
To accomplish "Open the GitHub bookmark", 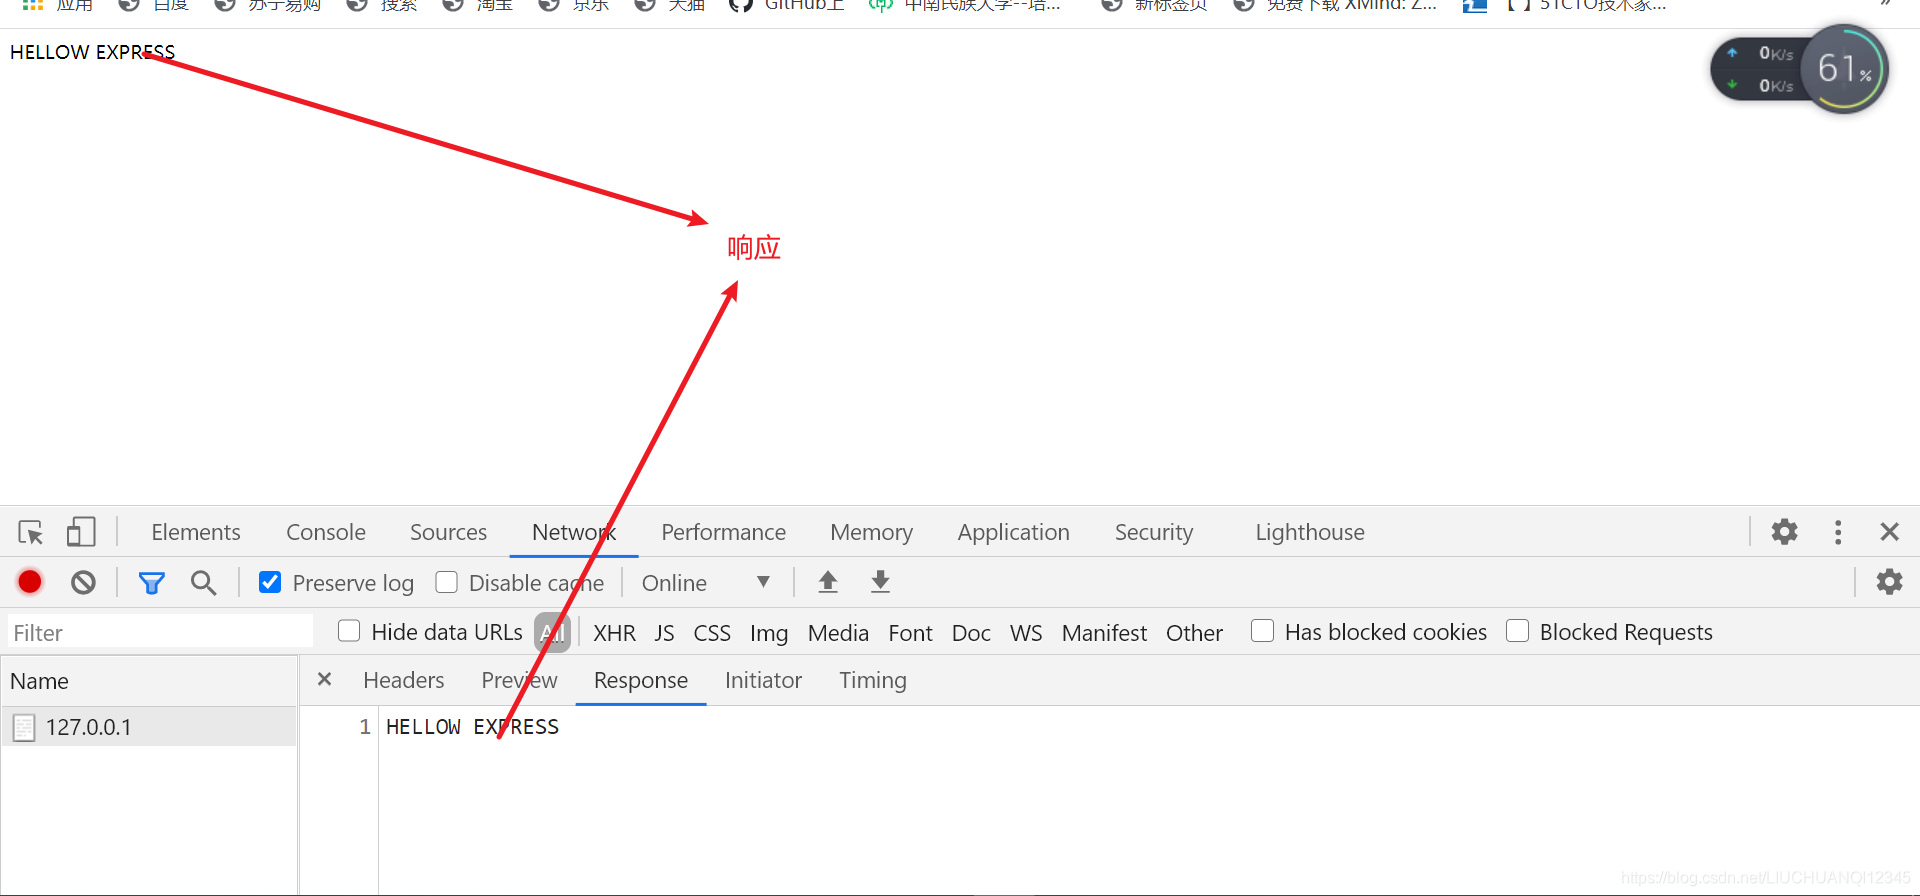I will (x=788, y=6).
